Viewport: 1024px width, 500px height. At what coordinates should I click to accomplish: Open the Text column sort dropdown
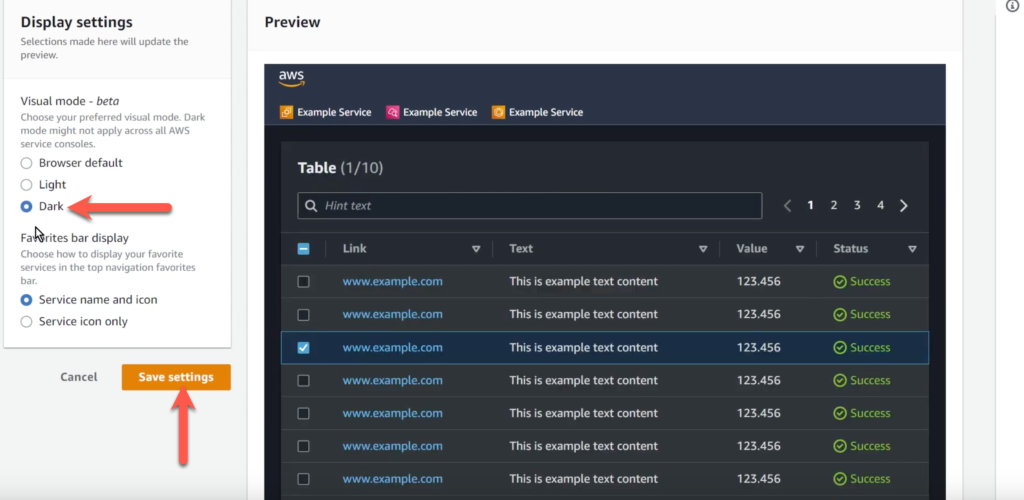pyautogui.click(x=703, y=249)
